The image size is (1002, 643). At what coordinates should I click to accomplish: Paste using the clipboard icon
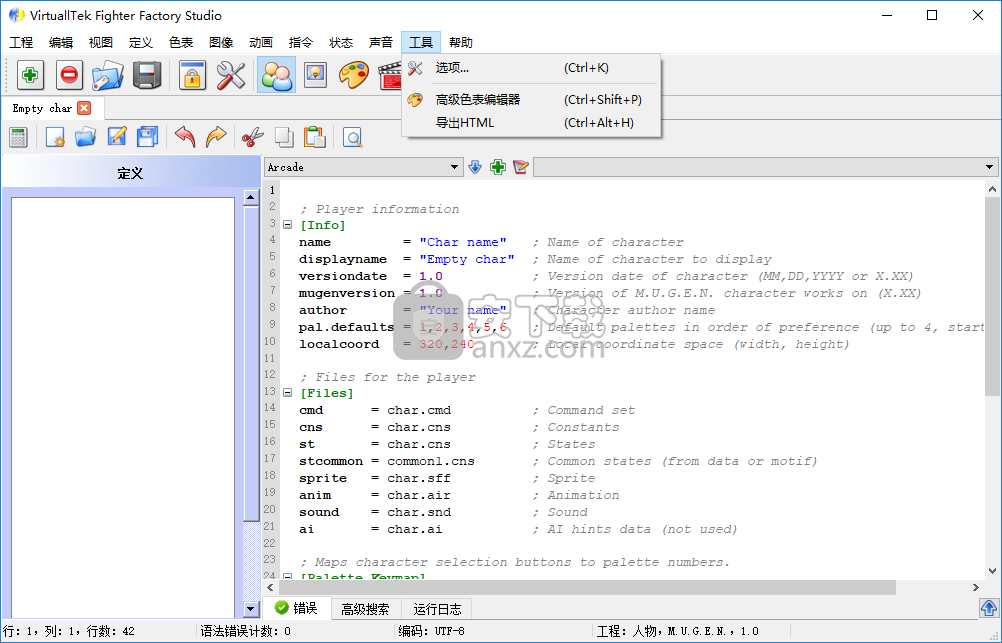tap(314, 137)
